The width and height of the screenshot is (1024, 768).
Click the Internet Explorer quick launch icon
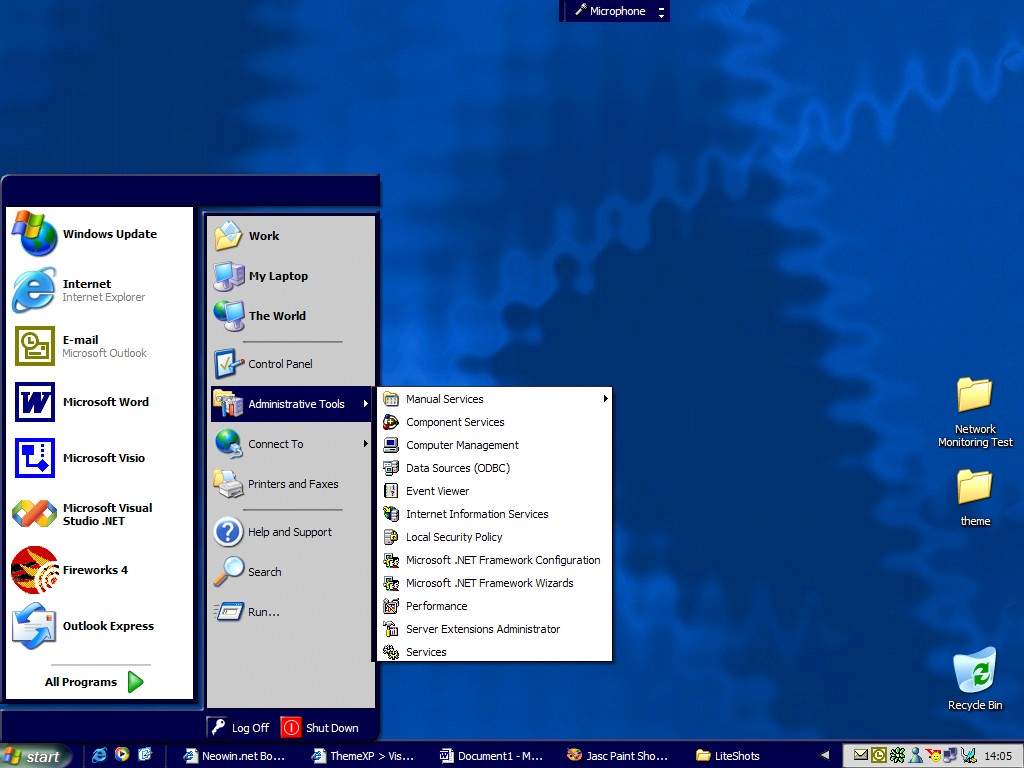(x=99, y=755)
